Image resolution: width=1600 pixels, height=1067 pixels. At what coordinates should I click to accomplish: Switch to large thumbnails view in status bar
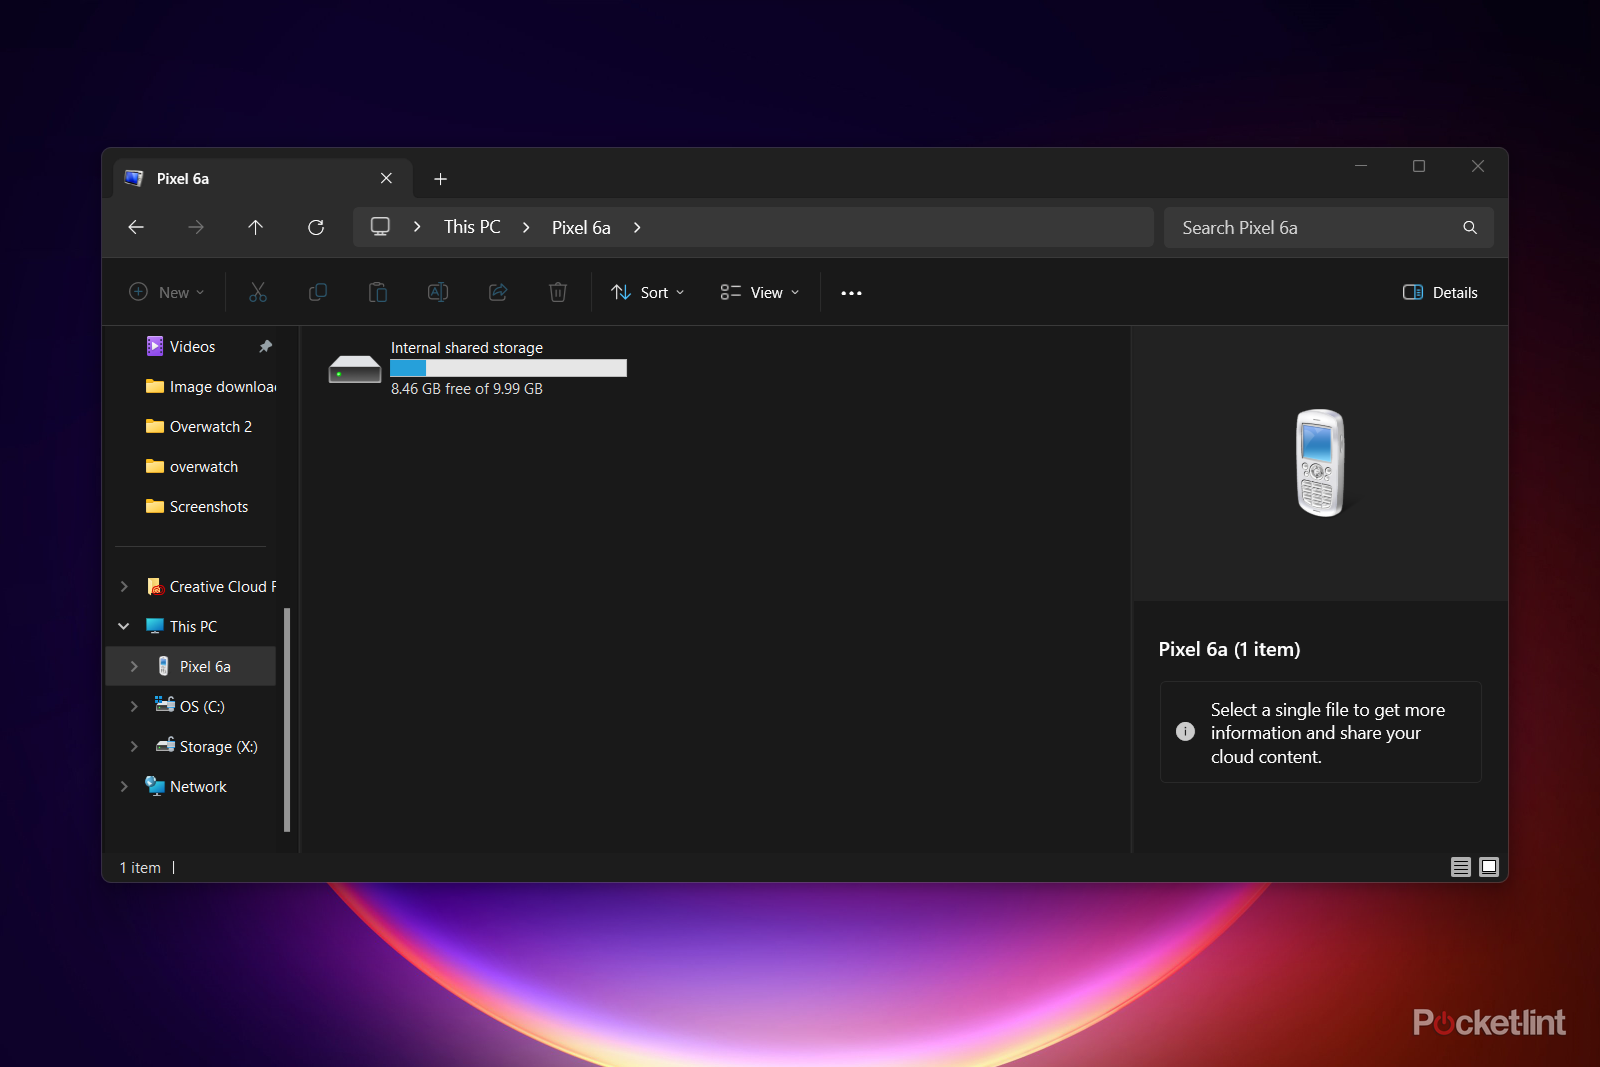tap(1489, 867)
